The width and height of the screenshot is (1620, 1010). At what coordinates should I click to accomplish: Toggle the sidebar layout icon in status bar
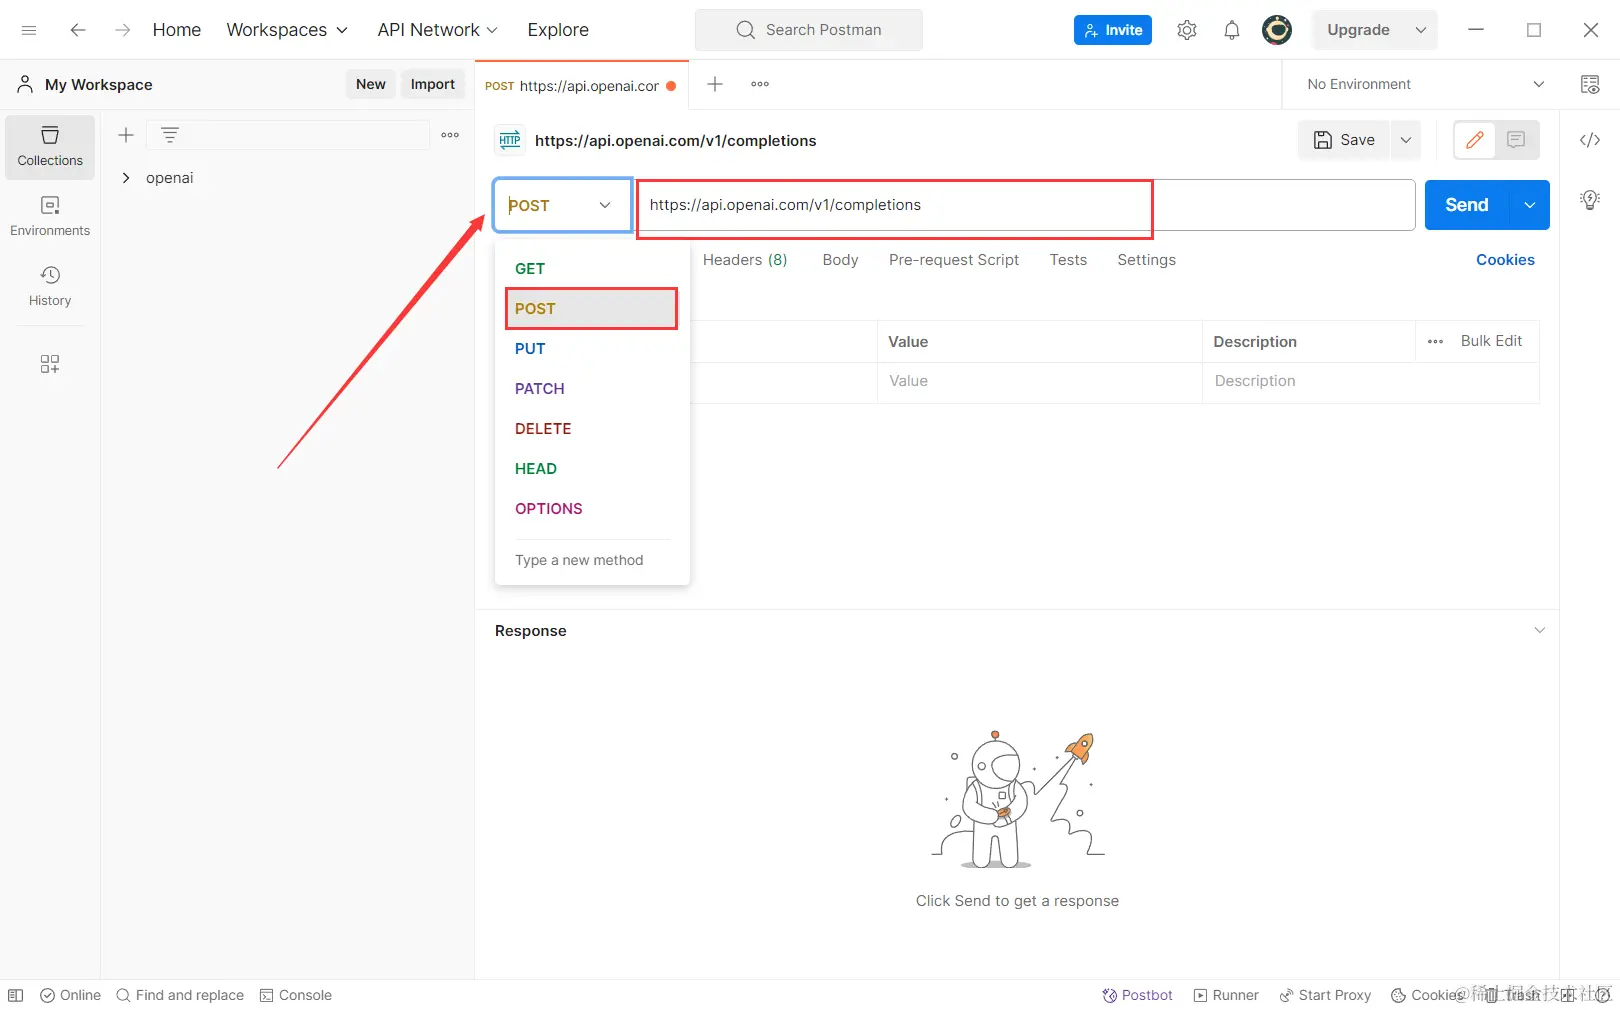pyautogui.click(x=16, y=995)
